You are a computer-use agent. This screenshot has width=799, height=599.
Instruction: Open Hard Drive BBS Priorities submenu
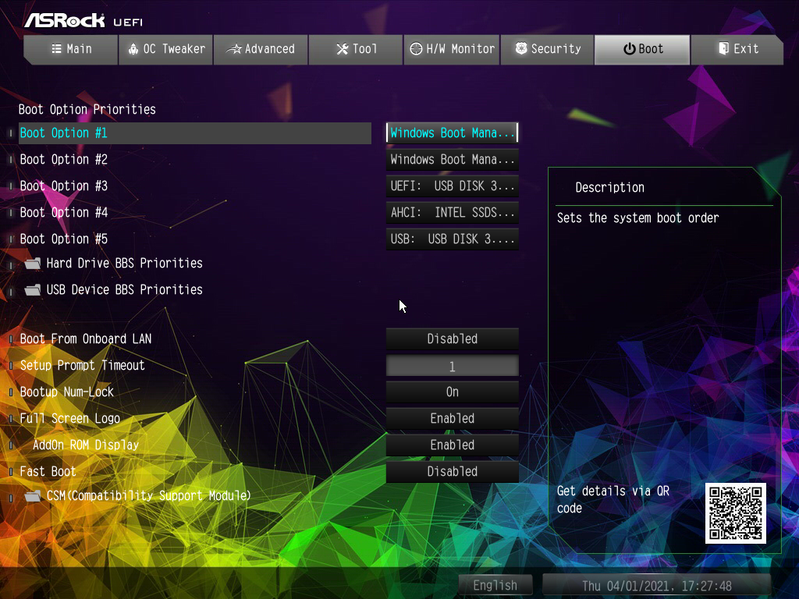124,263
